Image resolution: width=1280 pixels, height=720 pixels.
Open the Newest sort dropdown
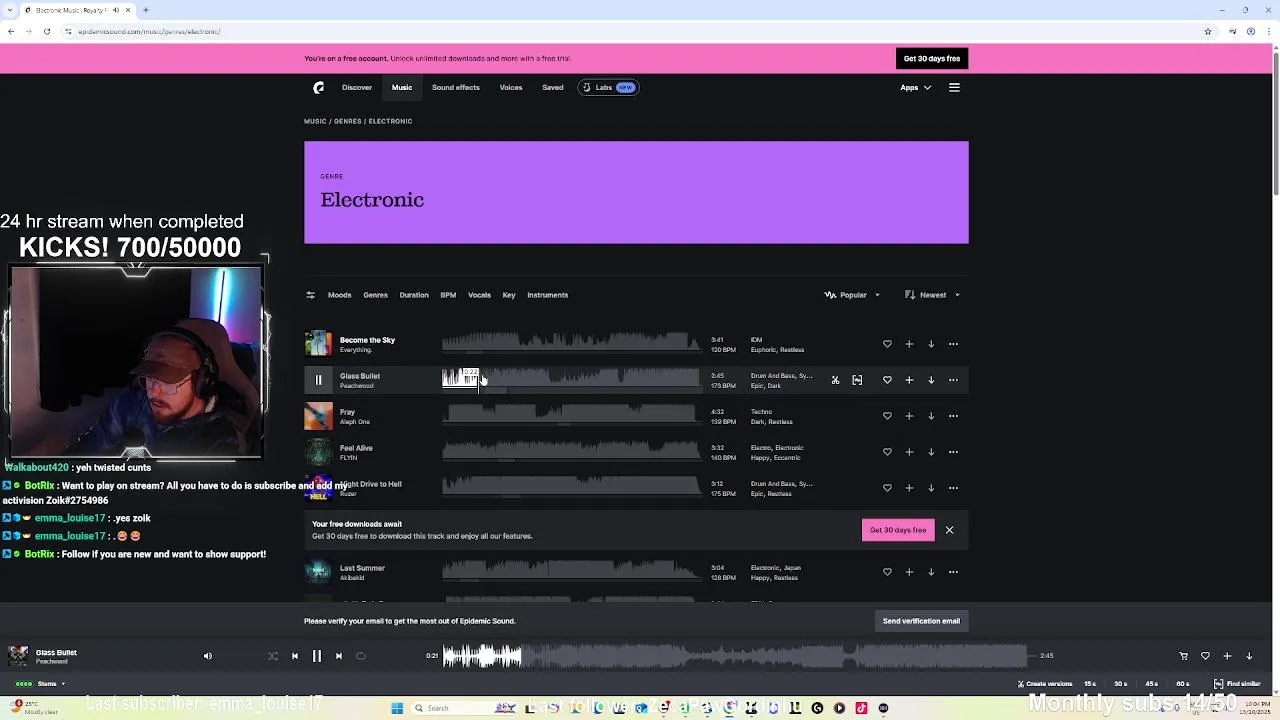(x=932, y=295)
